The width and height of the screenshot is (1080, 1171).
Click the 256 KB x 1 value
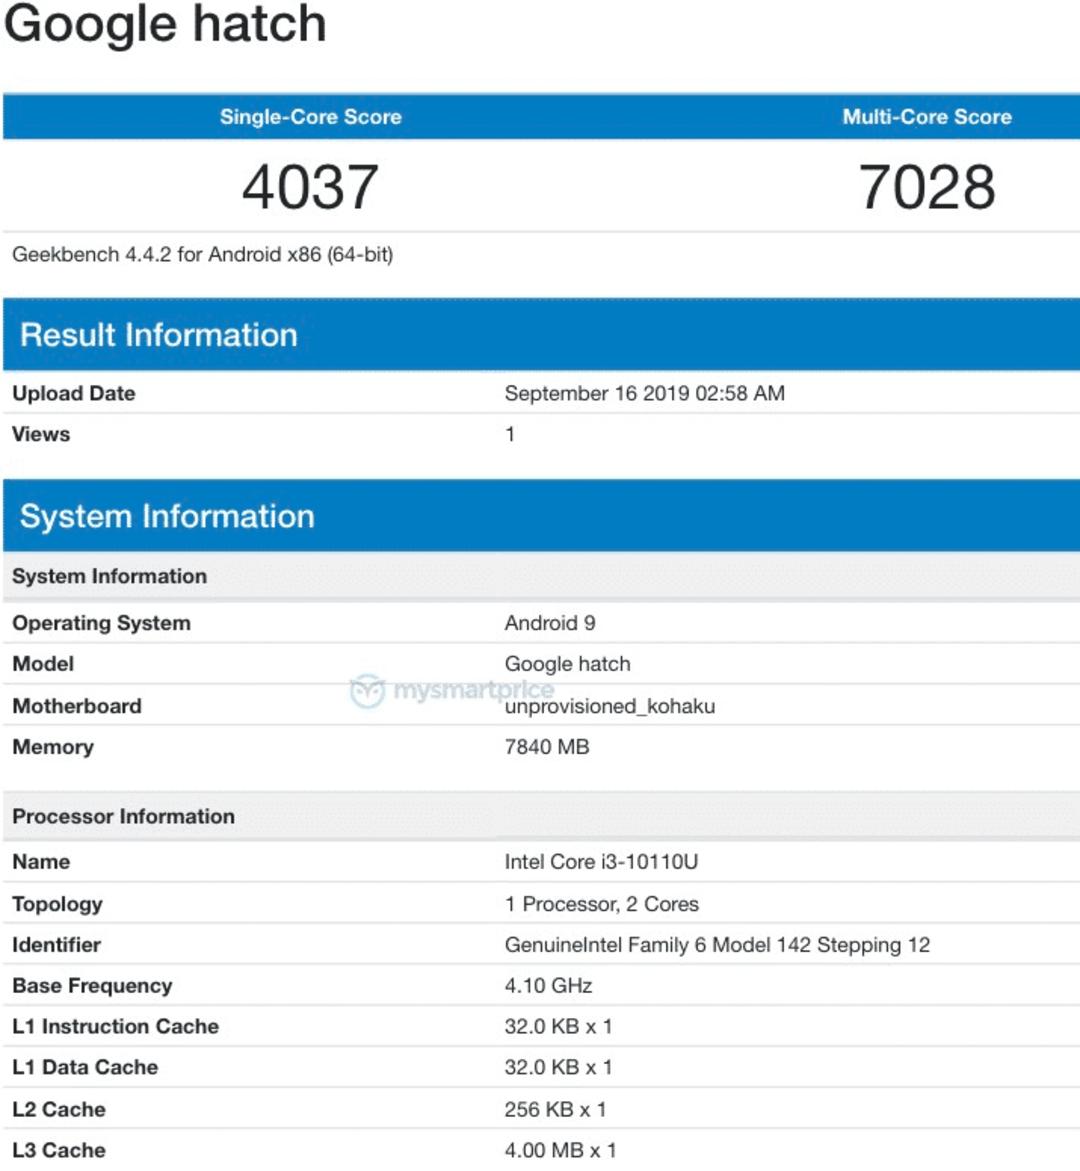coord(555,1110)
